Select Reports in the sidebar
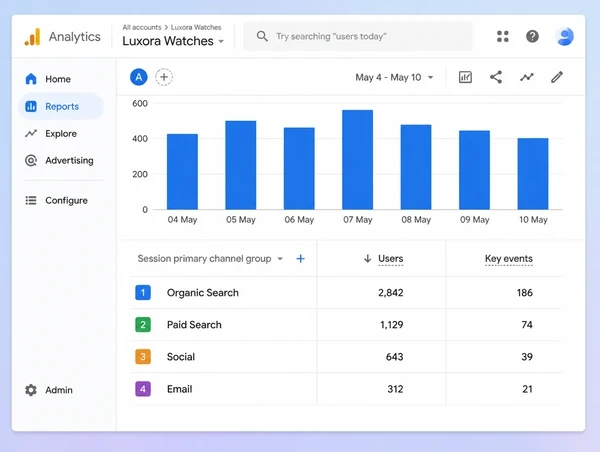Viewport: 600px width, 452px height. (62, 106)
